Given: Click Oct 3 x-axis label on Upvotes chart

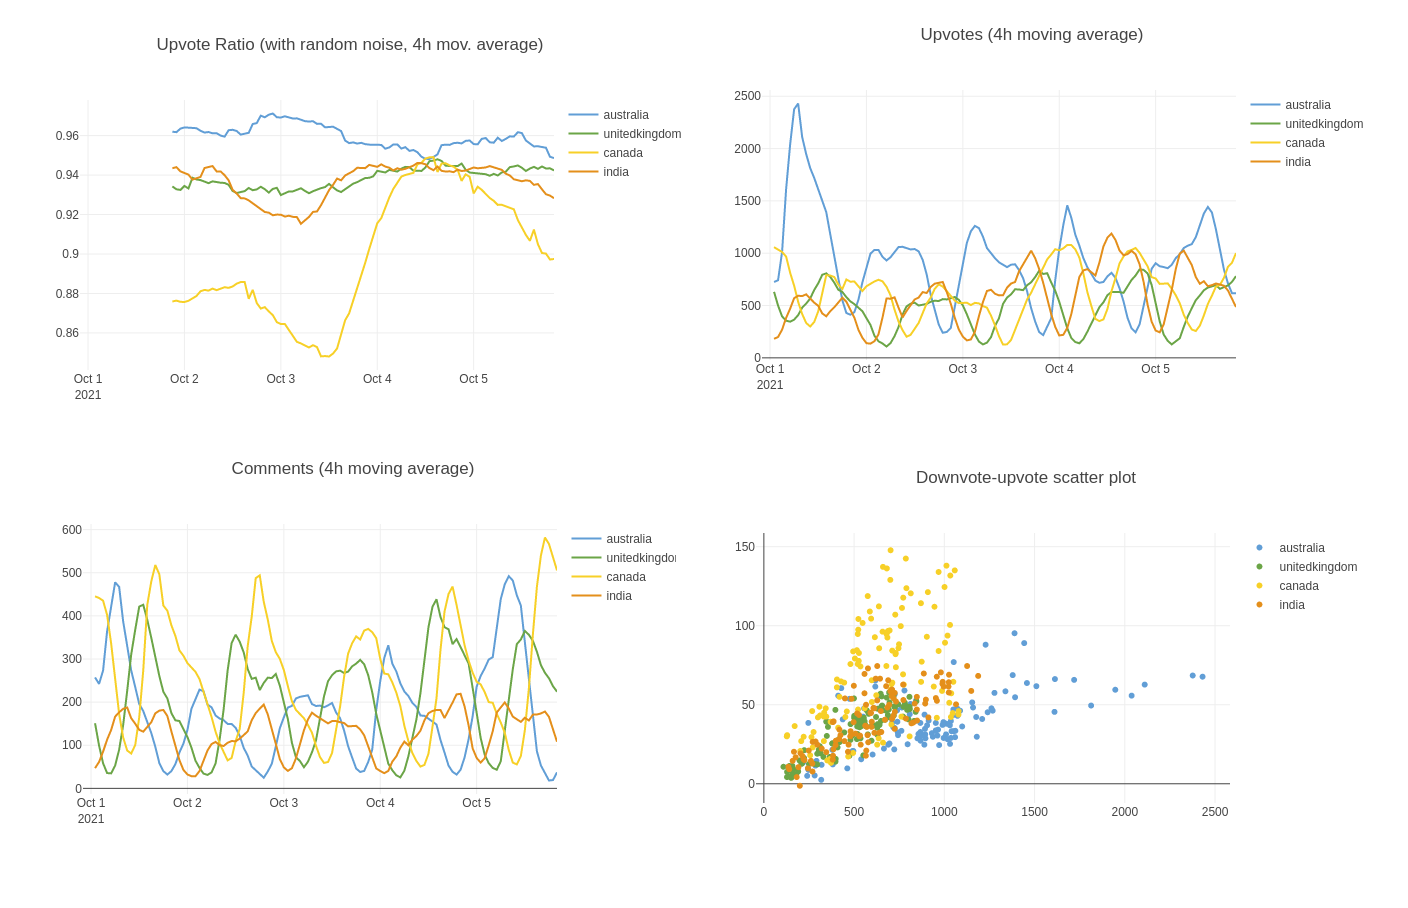Looking at the screenshot, I should coord(963,369).
